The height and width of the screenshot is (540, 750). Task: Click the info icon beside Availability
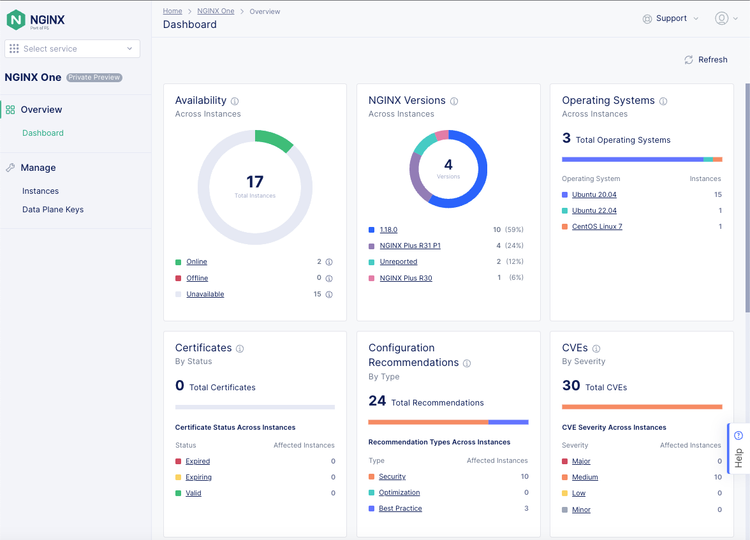point(235,101)
